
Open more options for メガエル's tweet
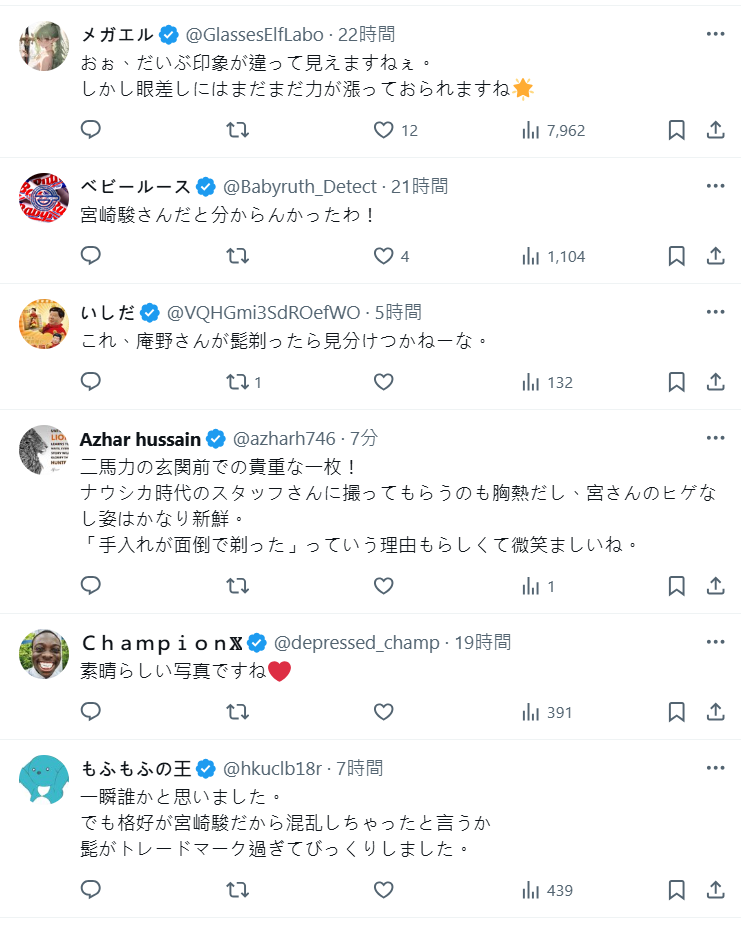(715, 34)
